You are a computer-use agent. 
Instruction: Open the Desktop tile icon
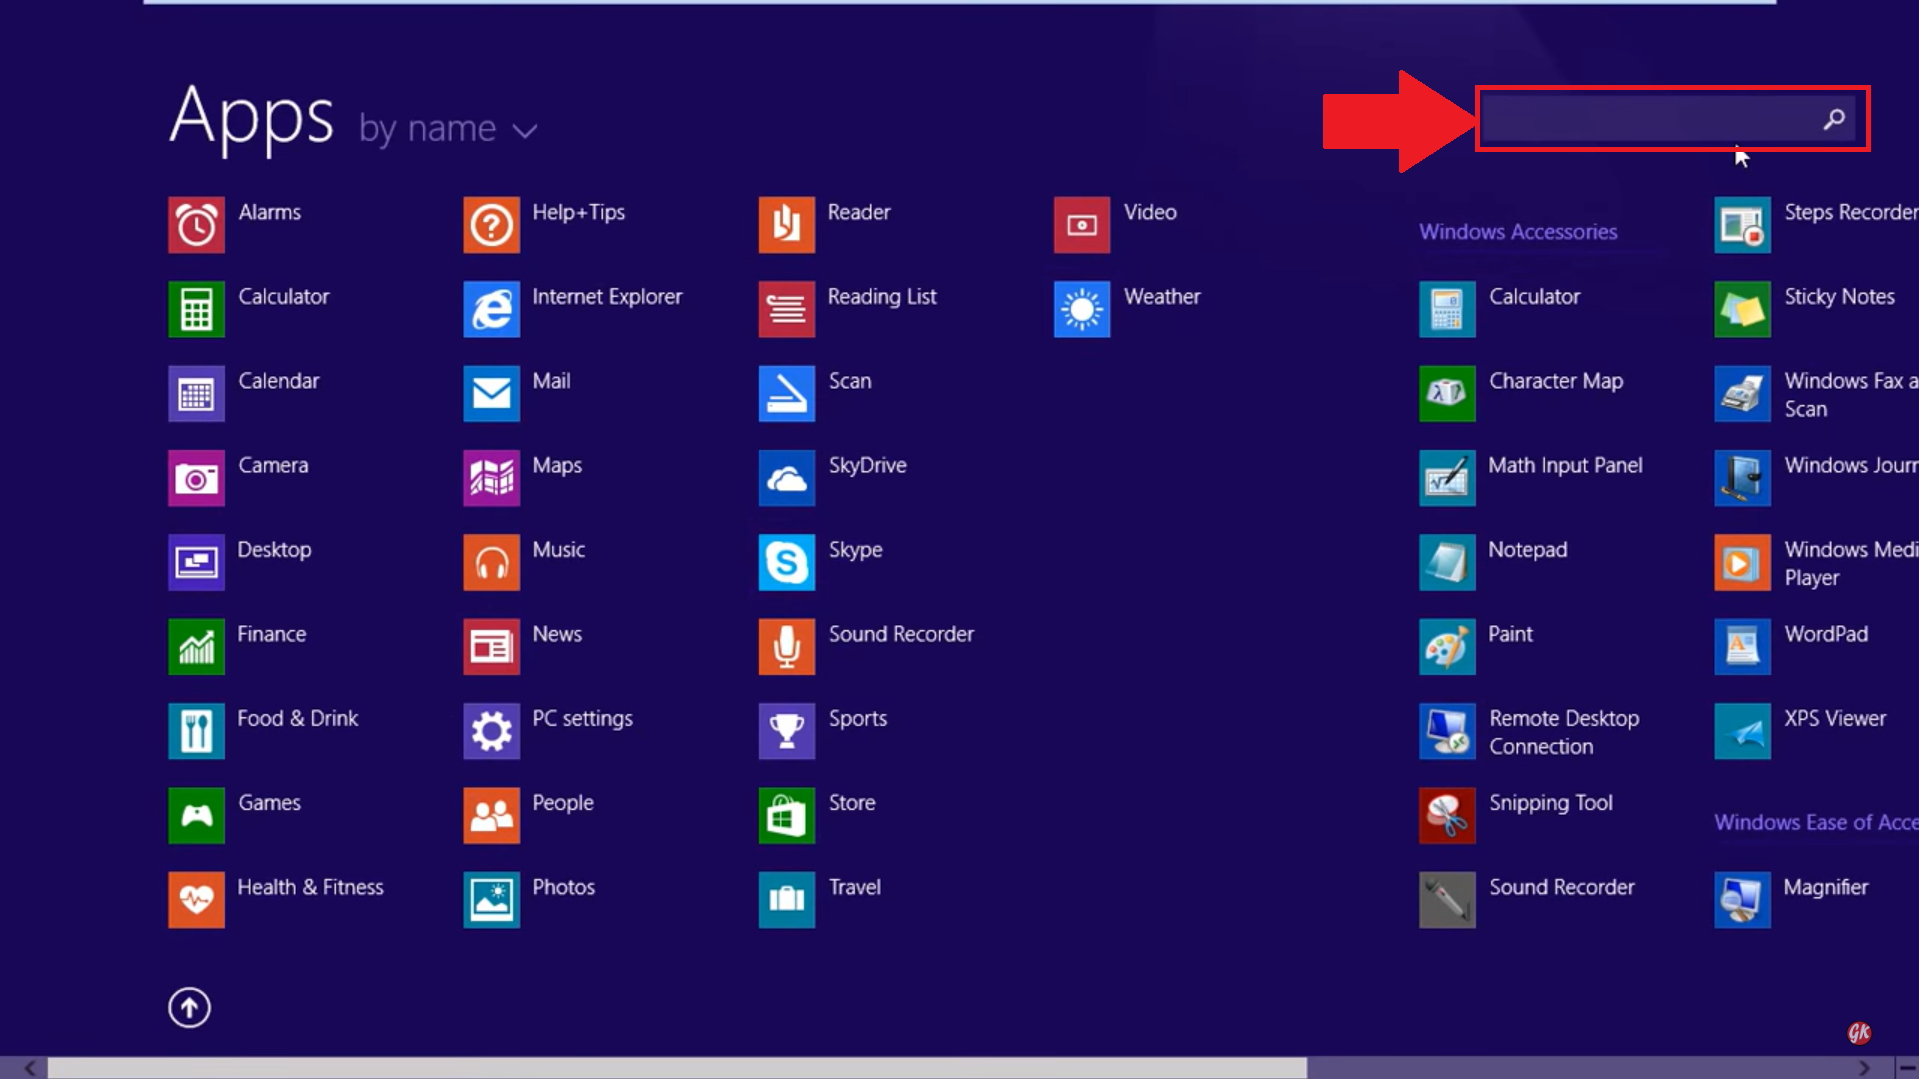click(x=196, y=562)
